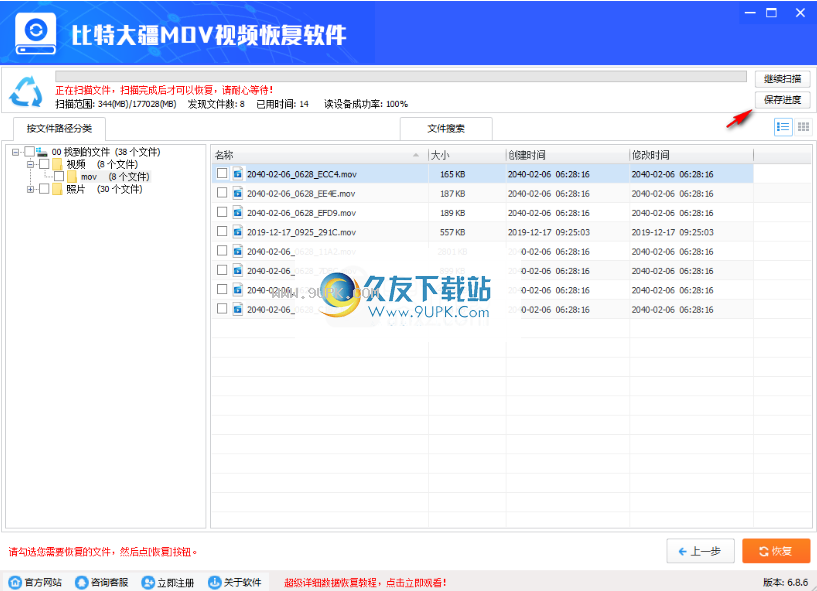Check the box for 2040-02-06_0628_EE4E.mov
Viewport: 817px width, 591px height.
click(x=222, y=192)
